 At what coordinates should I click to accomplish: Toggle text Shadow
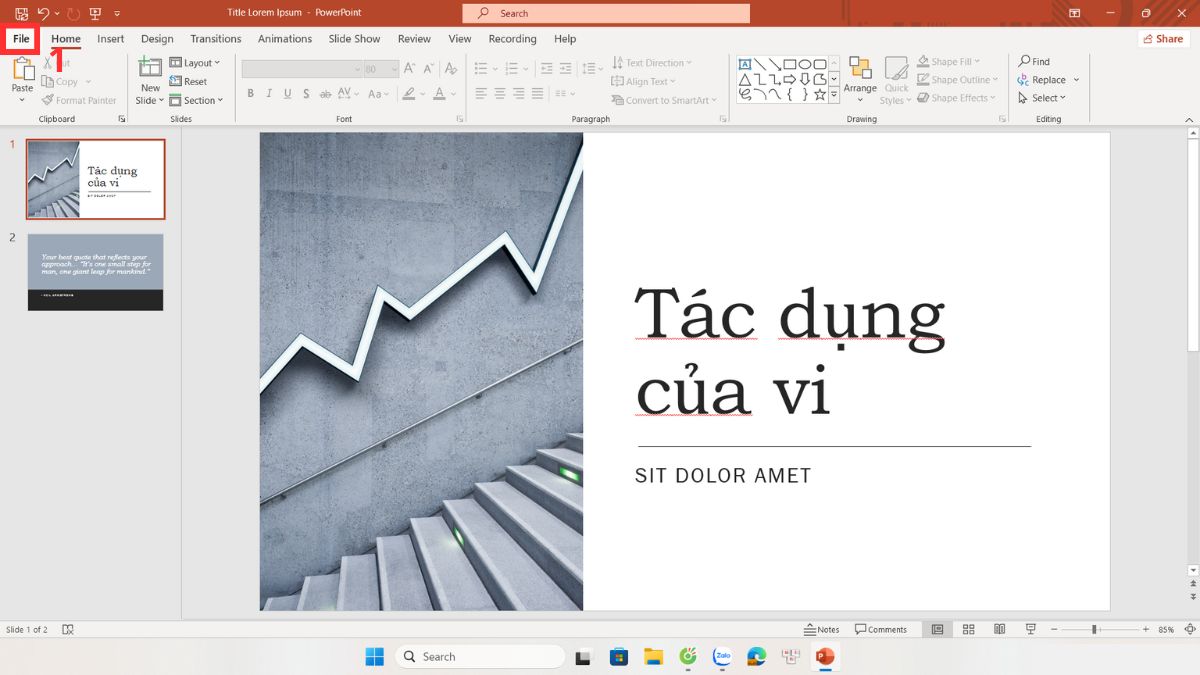(x=305, y=94)
